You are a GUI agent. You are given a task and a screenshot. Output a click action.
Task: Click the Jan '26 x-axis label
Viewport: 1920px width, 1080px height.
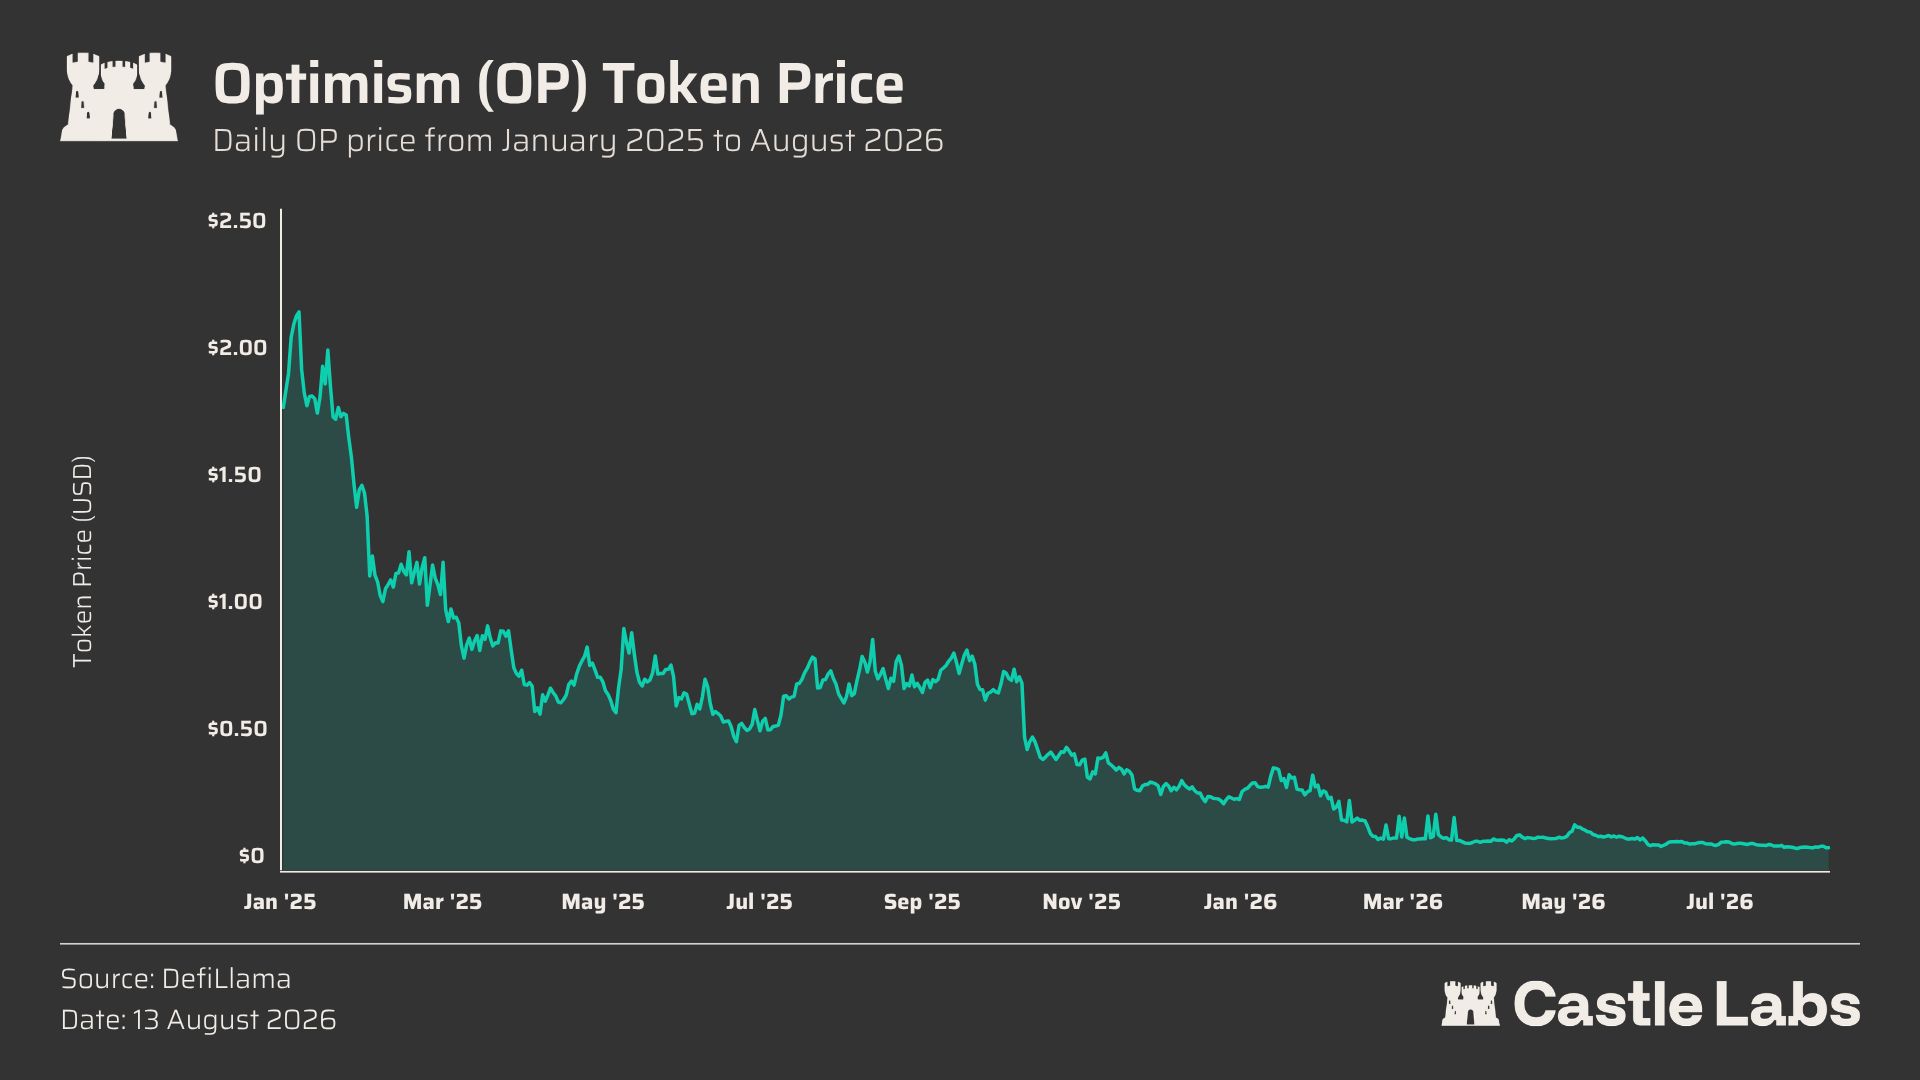(1240, 902)
